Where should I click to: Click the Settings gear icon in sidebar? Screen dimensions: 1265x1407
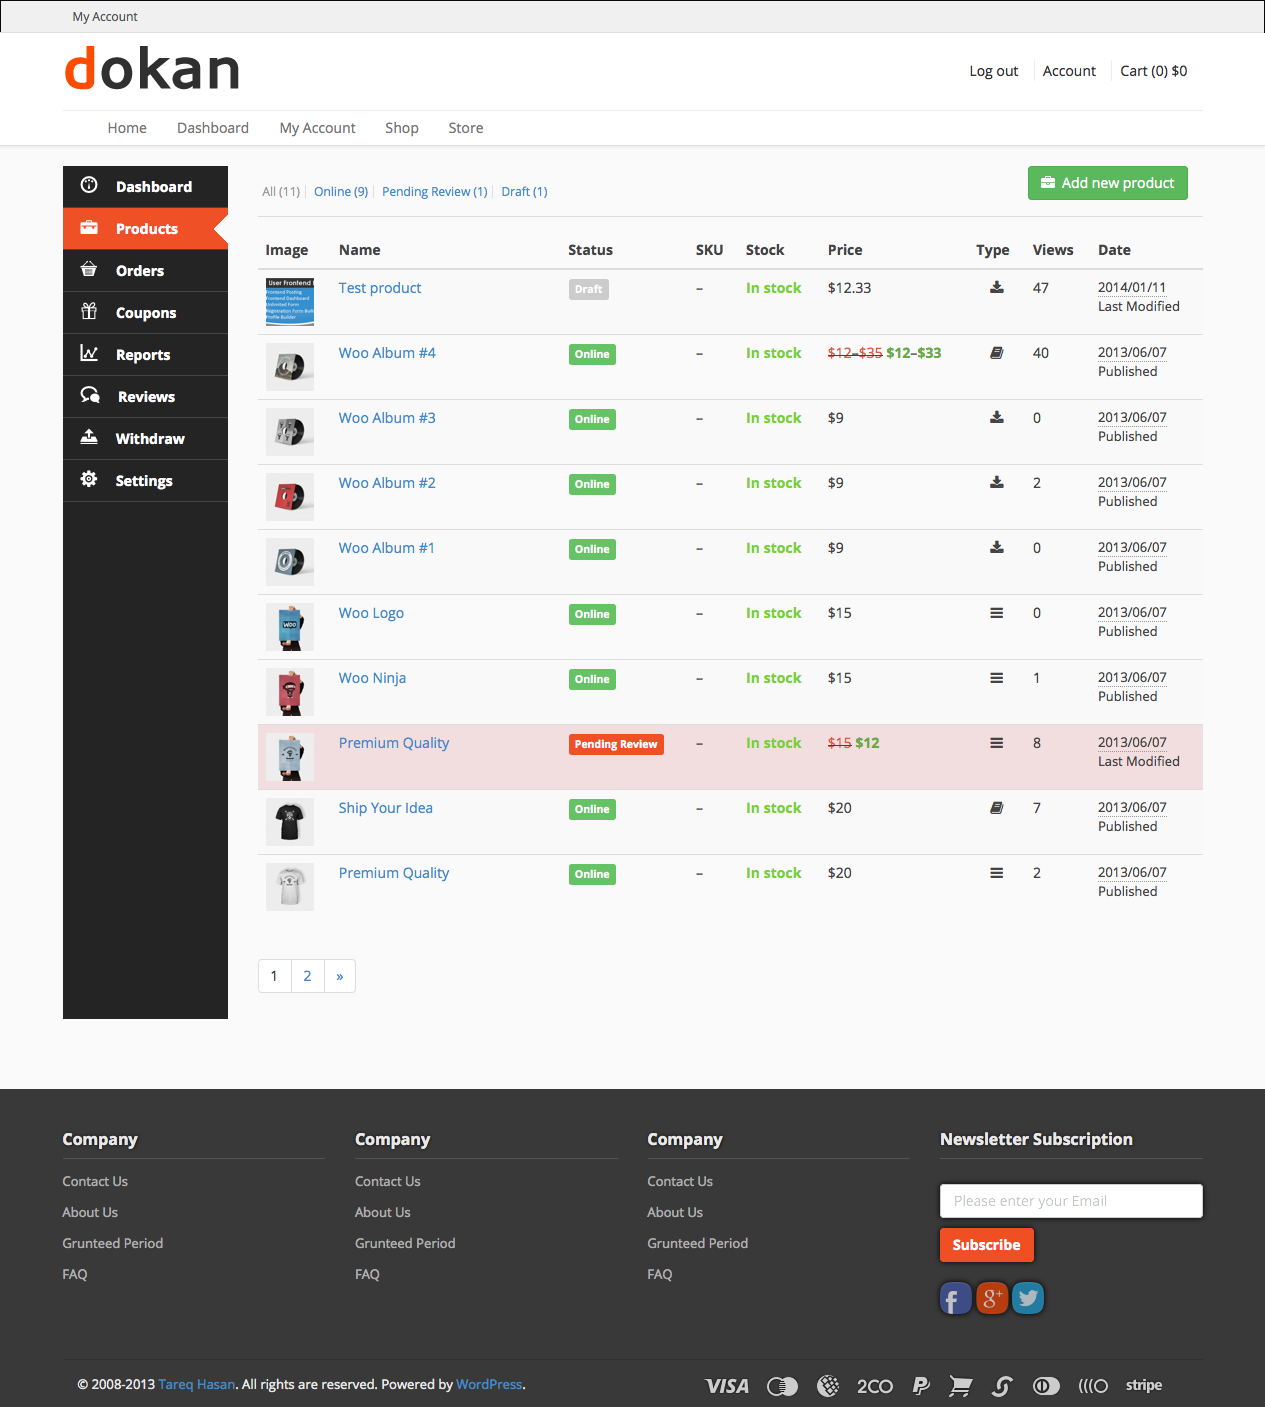click(x=89, y=479)
